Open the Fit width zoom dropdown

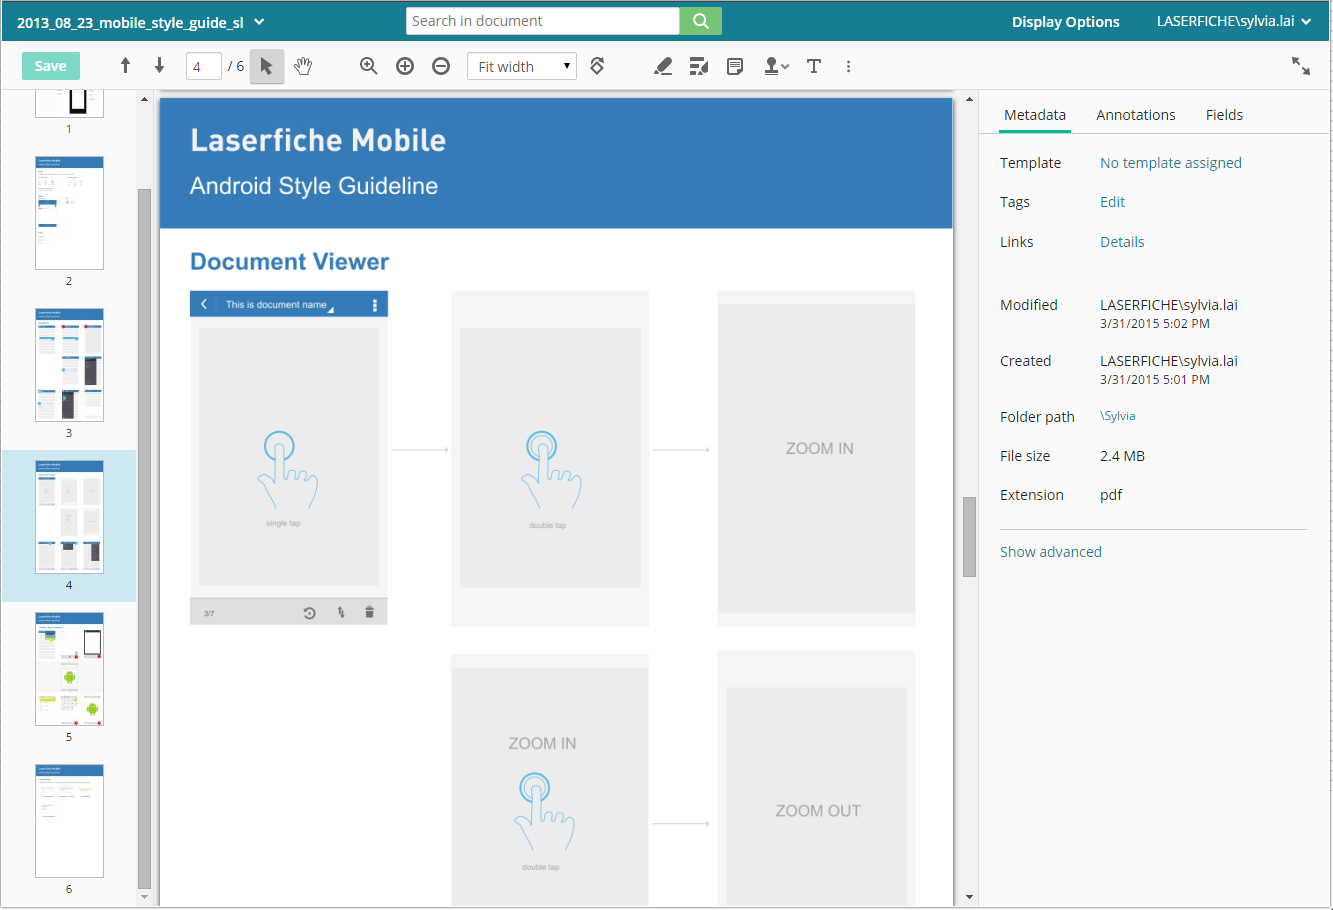(x=522, y=66)
